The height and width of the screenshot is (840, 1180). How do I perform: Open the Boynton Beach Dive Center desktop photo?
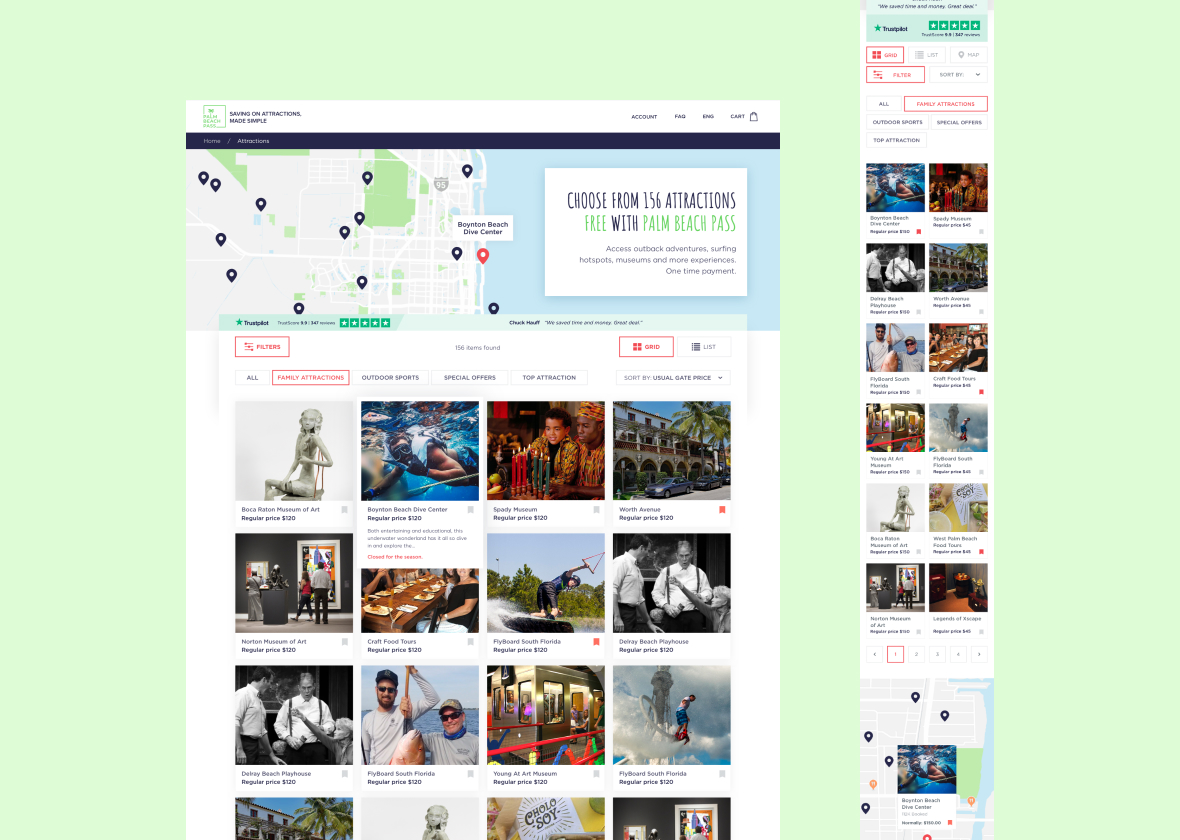coord(420,451)
